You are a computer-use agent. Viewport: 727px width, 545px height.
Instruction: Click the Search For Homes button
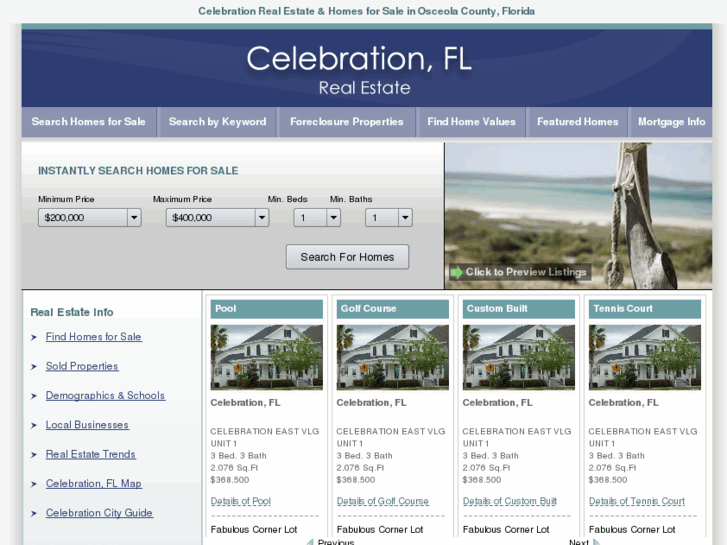point(347,257)
